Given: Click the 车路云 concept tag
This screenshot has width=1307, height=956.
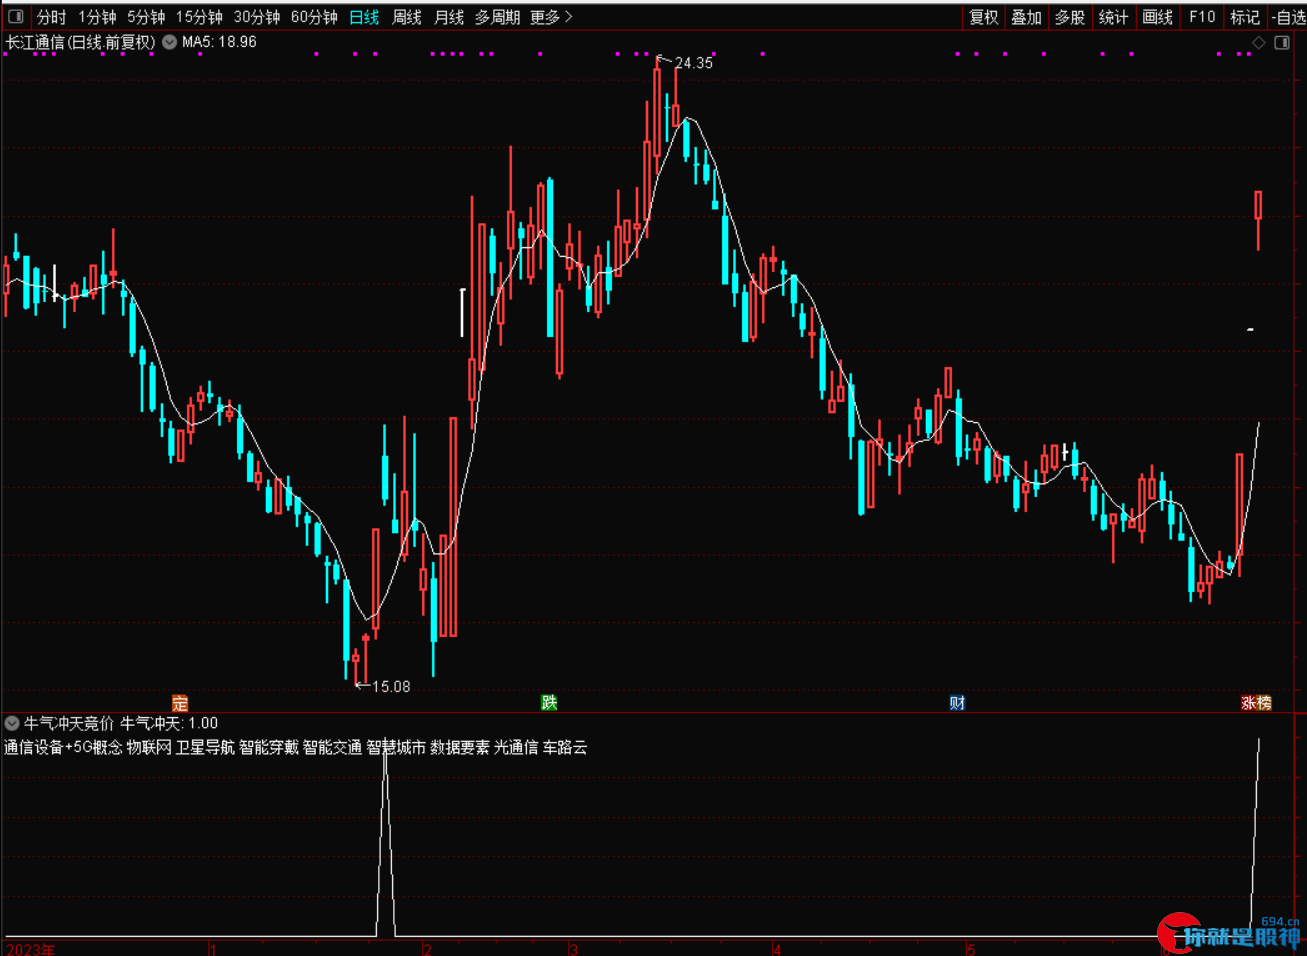Looking at the screenshot, I should (565, 747).
